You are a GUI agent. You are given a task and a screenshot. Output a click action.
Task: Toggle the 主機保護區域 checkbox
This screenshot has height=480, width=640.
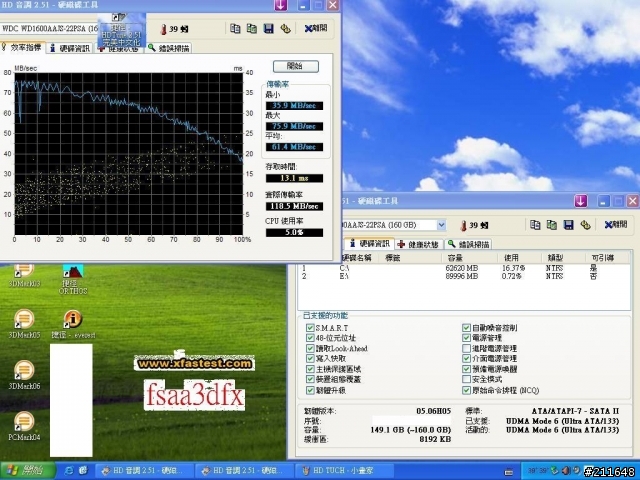pyautogui.click(x=310, y=369)
